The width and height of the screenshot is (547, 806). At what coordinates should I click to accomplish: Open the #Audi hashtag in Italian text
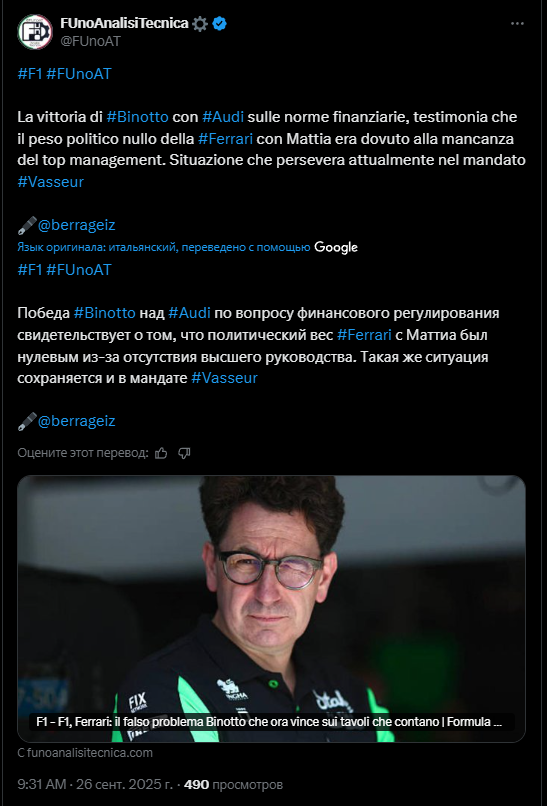[x=223, y=117]
